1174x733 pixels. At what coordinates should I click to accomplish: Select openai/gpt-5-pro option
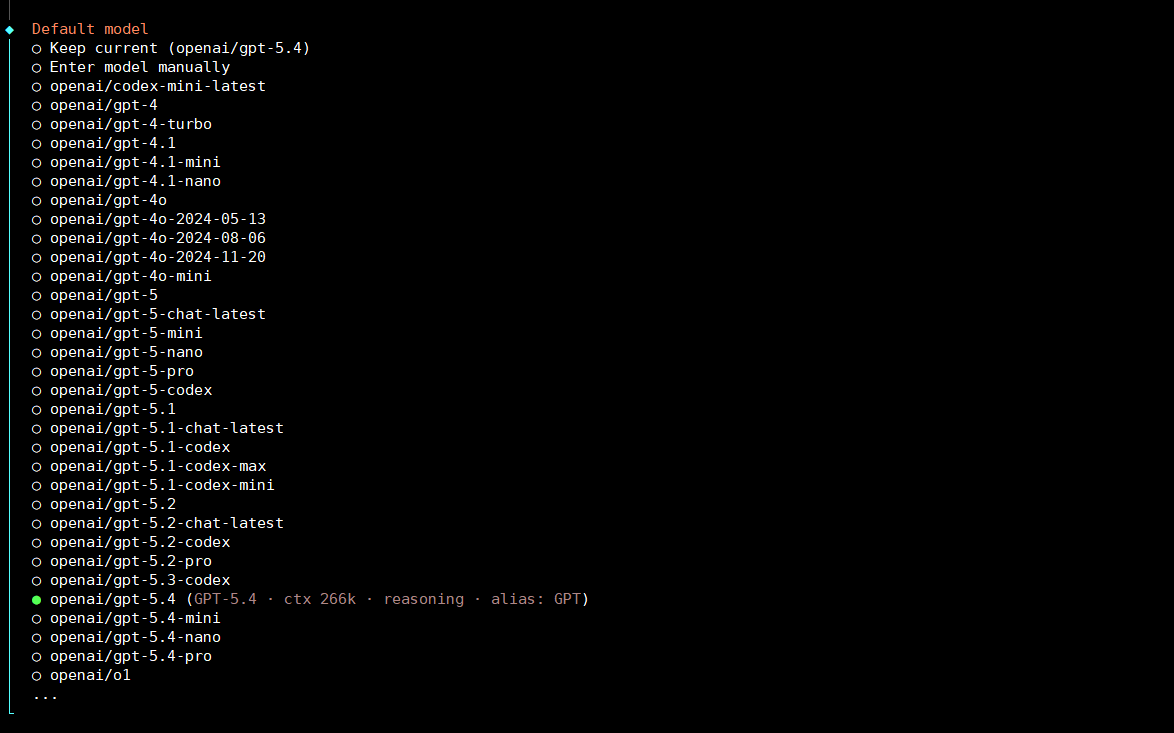point(122,371)
